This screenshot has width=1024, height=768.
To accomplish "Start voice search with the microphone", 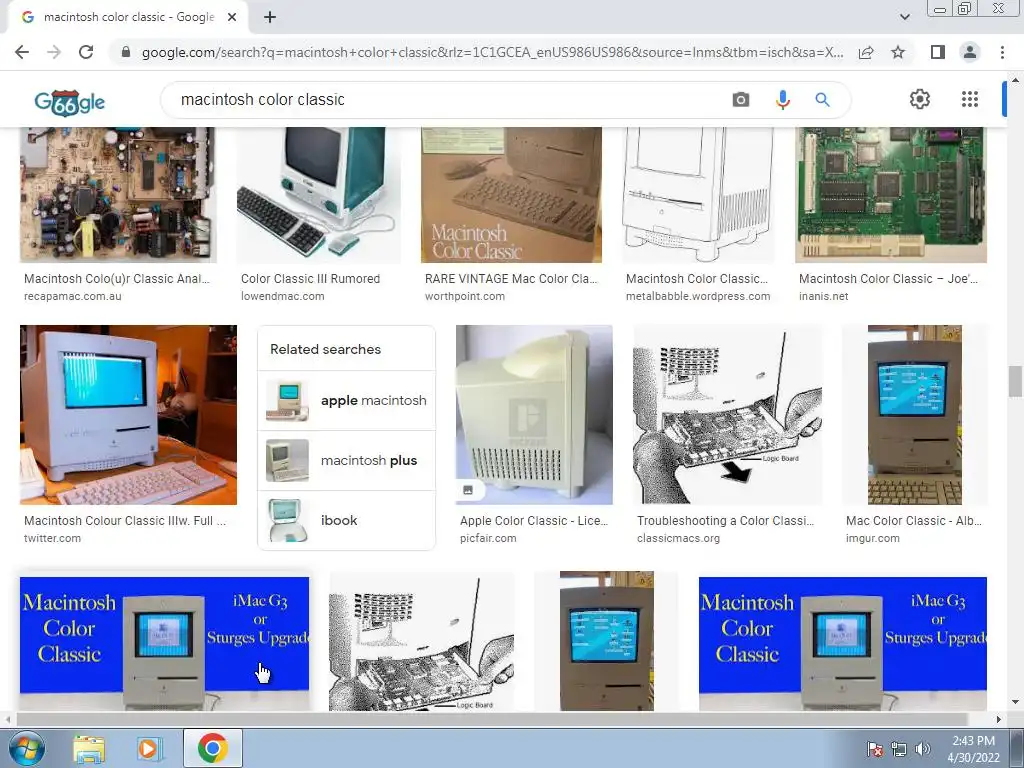I will tap(782, 100).
